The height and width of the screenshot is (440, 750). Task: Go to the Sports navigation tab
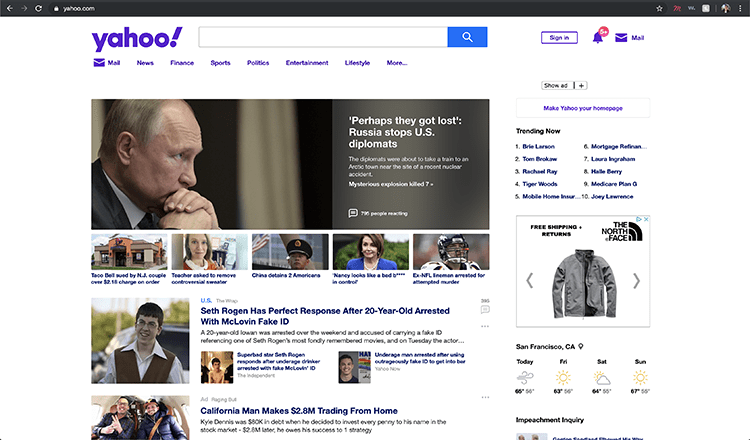pos(220,63)
